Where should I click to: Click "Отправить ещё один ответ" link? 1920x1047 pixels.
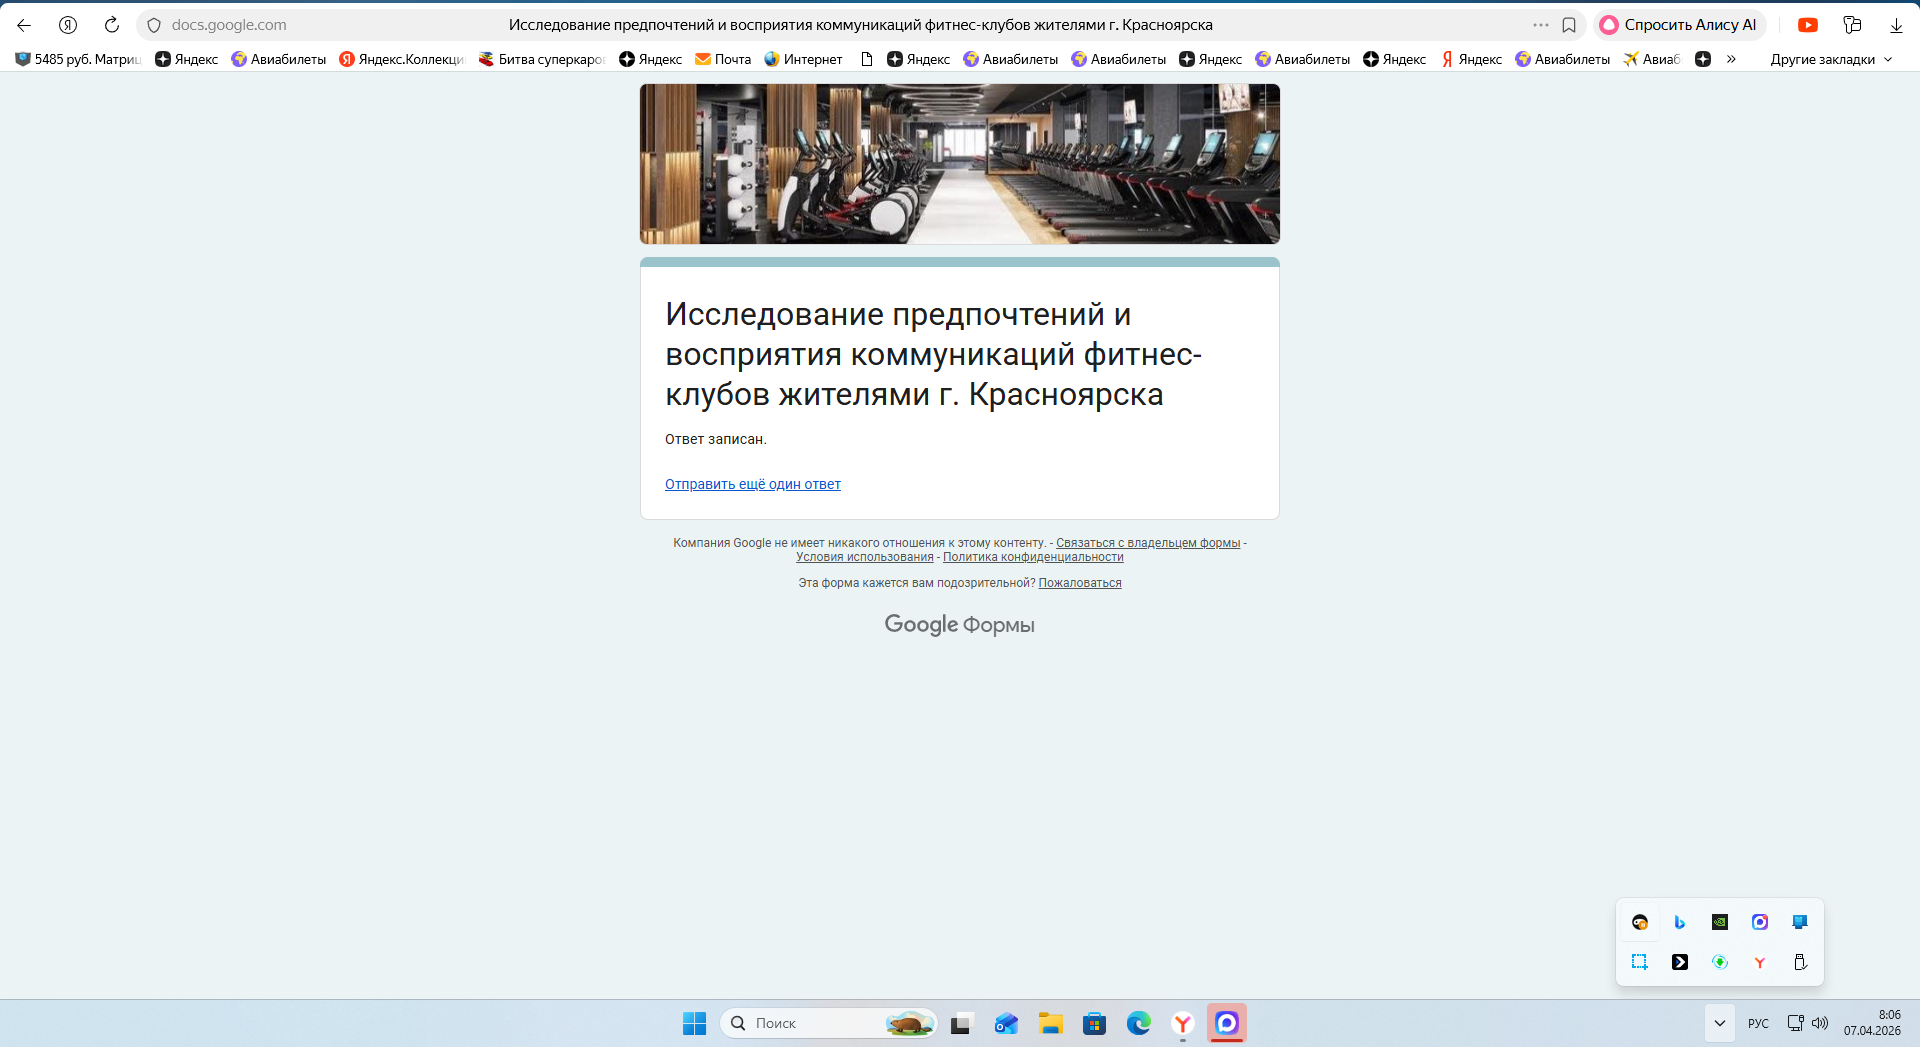click(753, 484)
